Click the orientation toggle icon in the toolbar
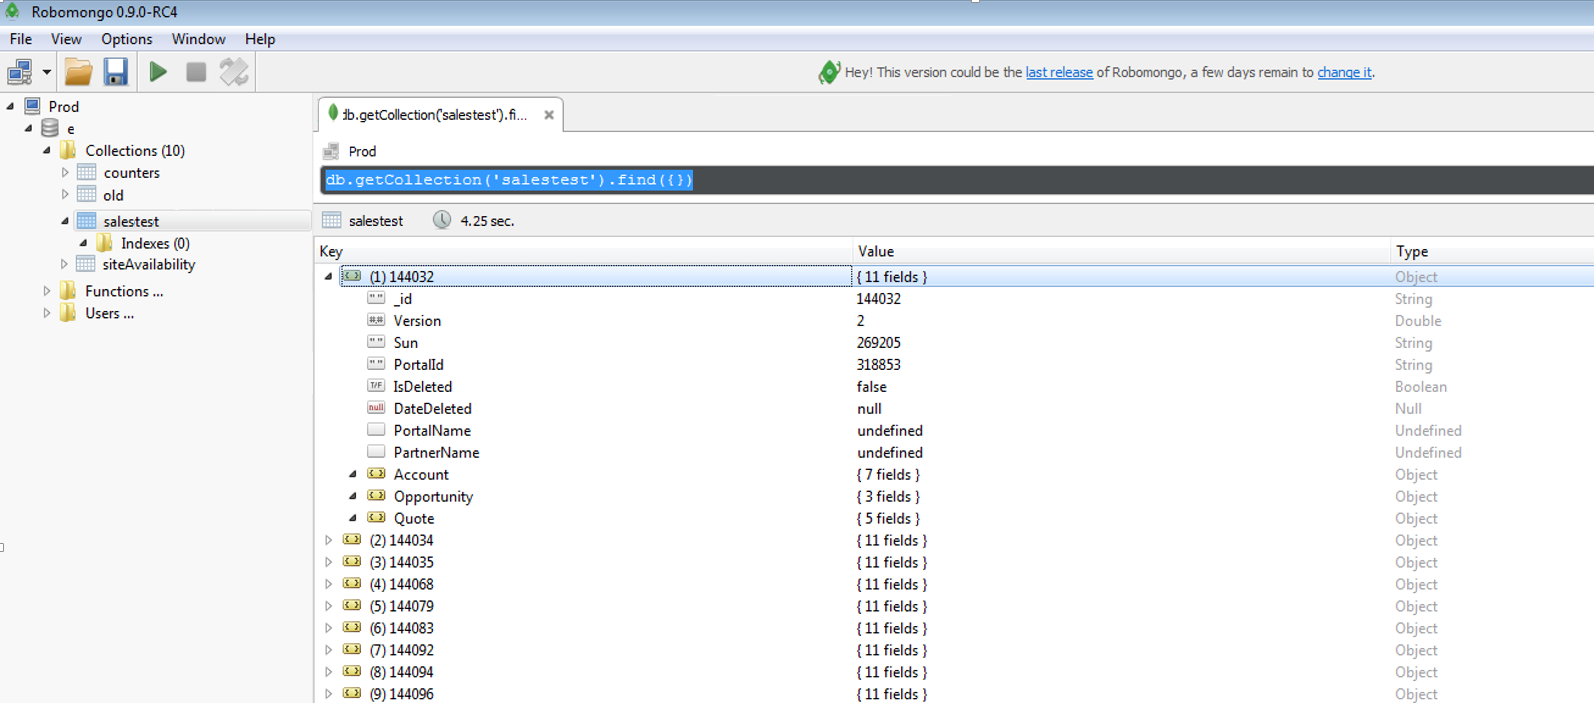 (234, 72)
